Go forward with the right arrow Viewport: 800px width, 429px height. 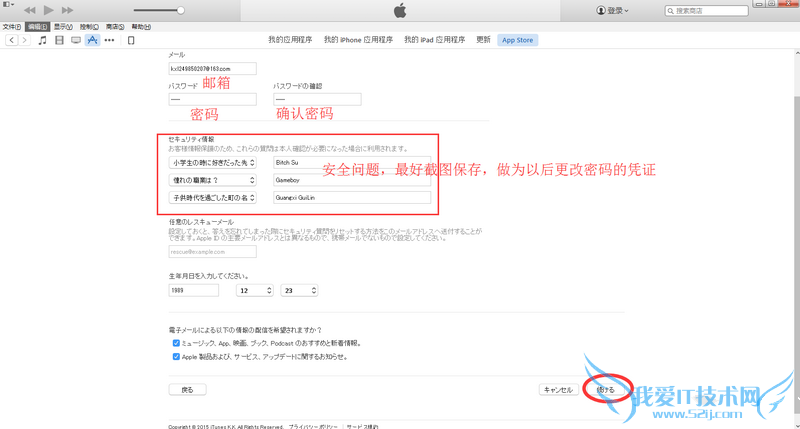24,40
